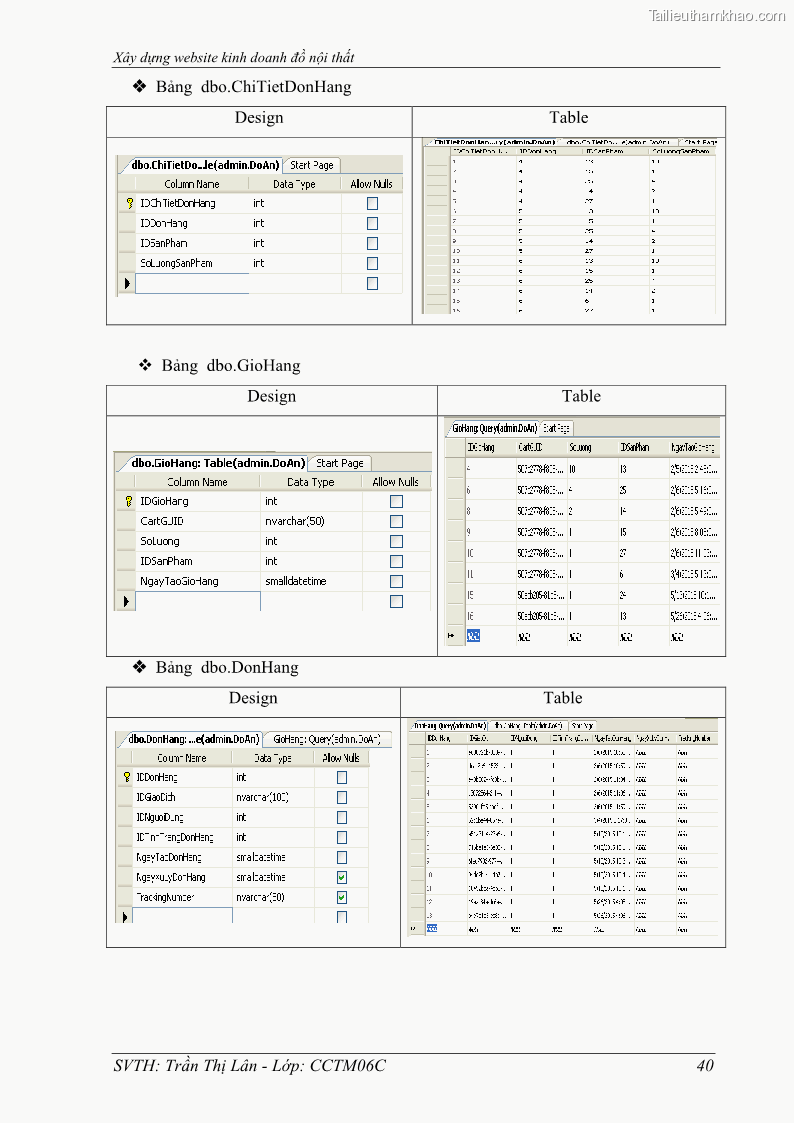The height and width of the screenshot is (1123, 794).
Task: Switch to GioHang: Query tab in DonHang designer
Action: pos(326,739)
